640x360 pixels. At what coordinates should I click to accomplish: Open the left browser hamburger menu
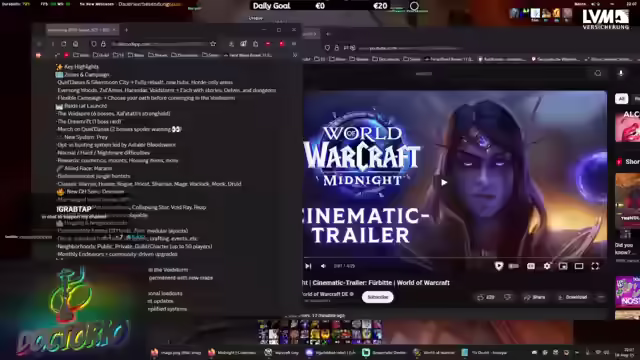pyautogui.click(x=294, y=44)
